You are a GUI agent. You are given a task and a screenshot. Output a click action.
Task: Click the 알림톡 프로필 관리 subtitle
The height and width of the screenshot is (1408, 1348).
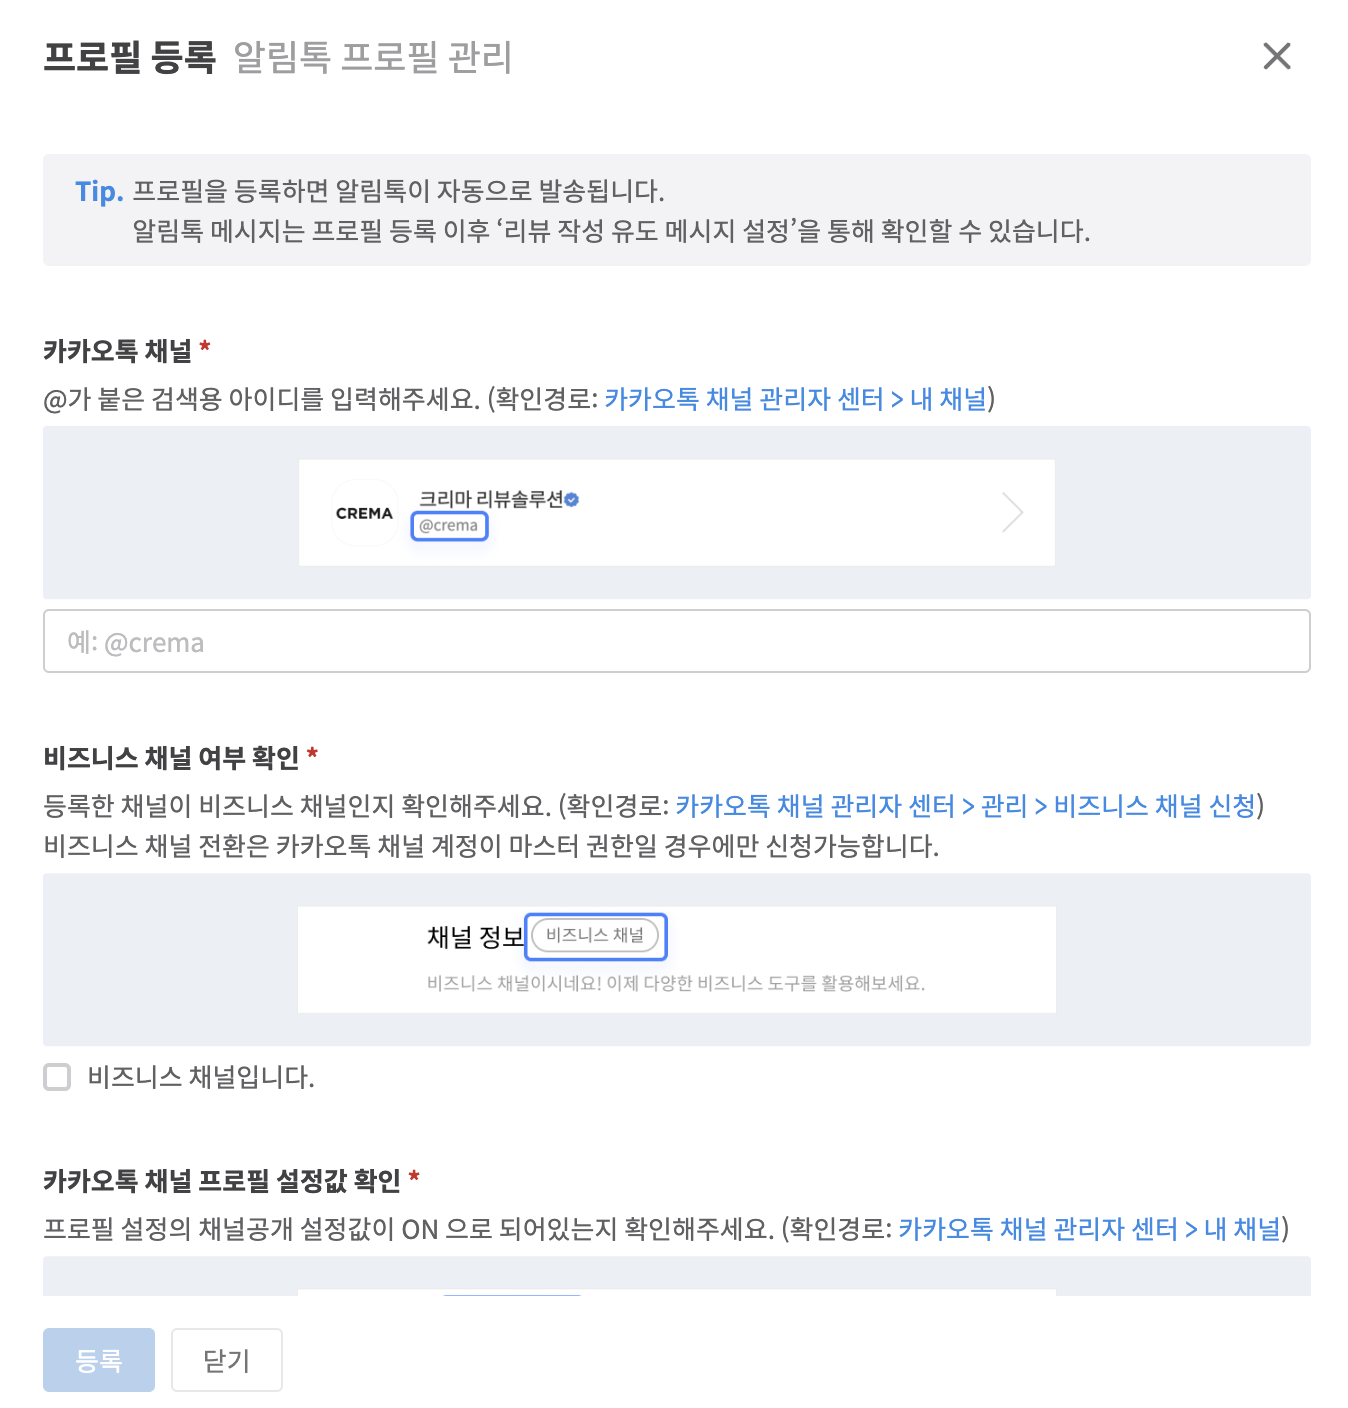(373, 57)
